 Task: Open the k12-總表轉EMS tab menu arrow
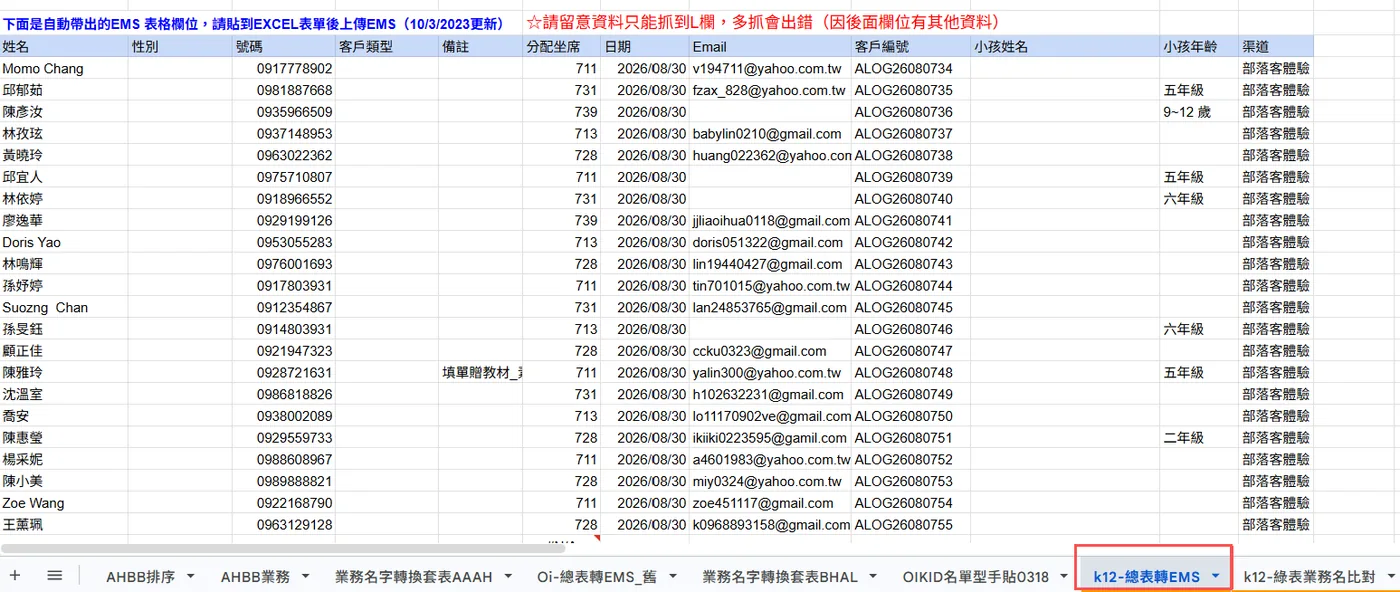(x=1215, y=576)
